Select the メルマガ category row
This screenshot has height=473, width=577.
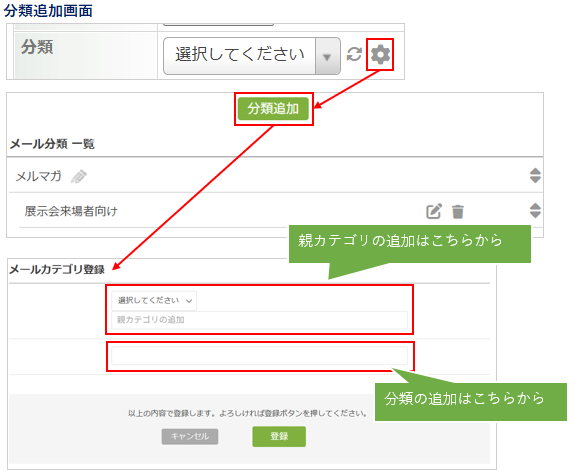click(x=276, y=176)
